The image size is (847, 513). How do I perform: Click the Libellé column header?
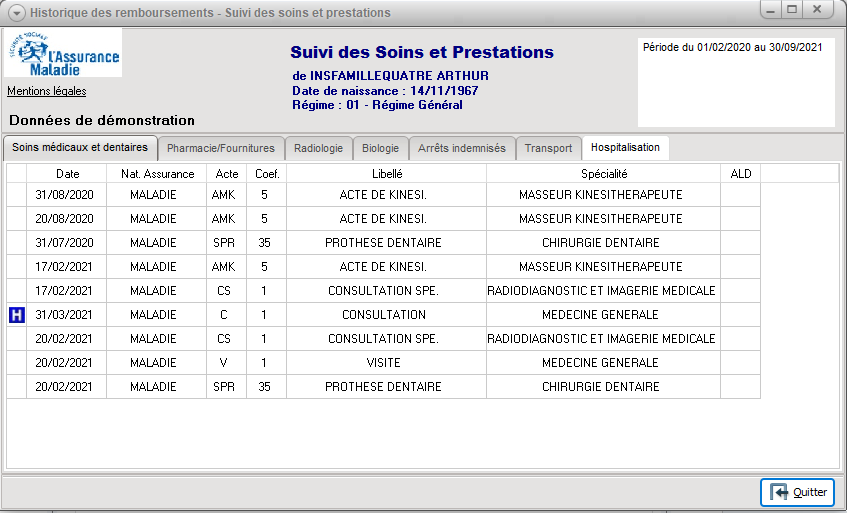tap(386, 174)
